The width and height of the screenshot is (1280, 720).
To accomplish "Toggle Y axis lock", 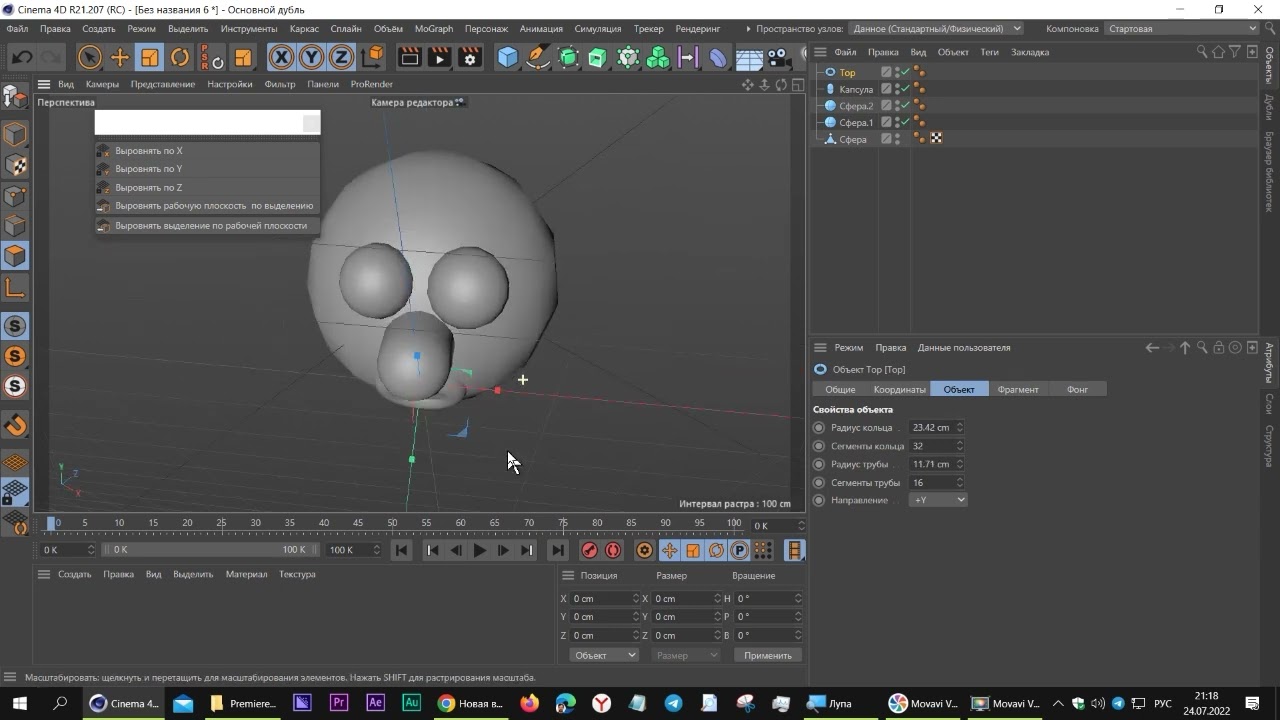I will (x=312, y=58).
